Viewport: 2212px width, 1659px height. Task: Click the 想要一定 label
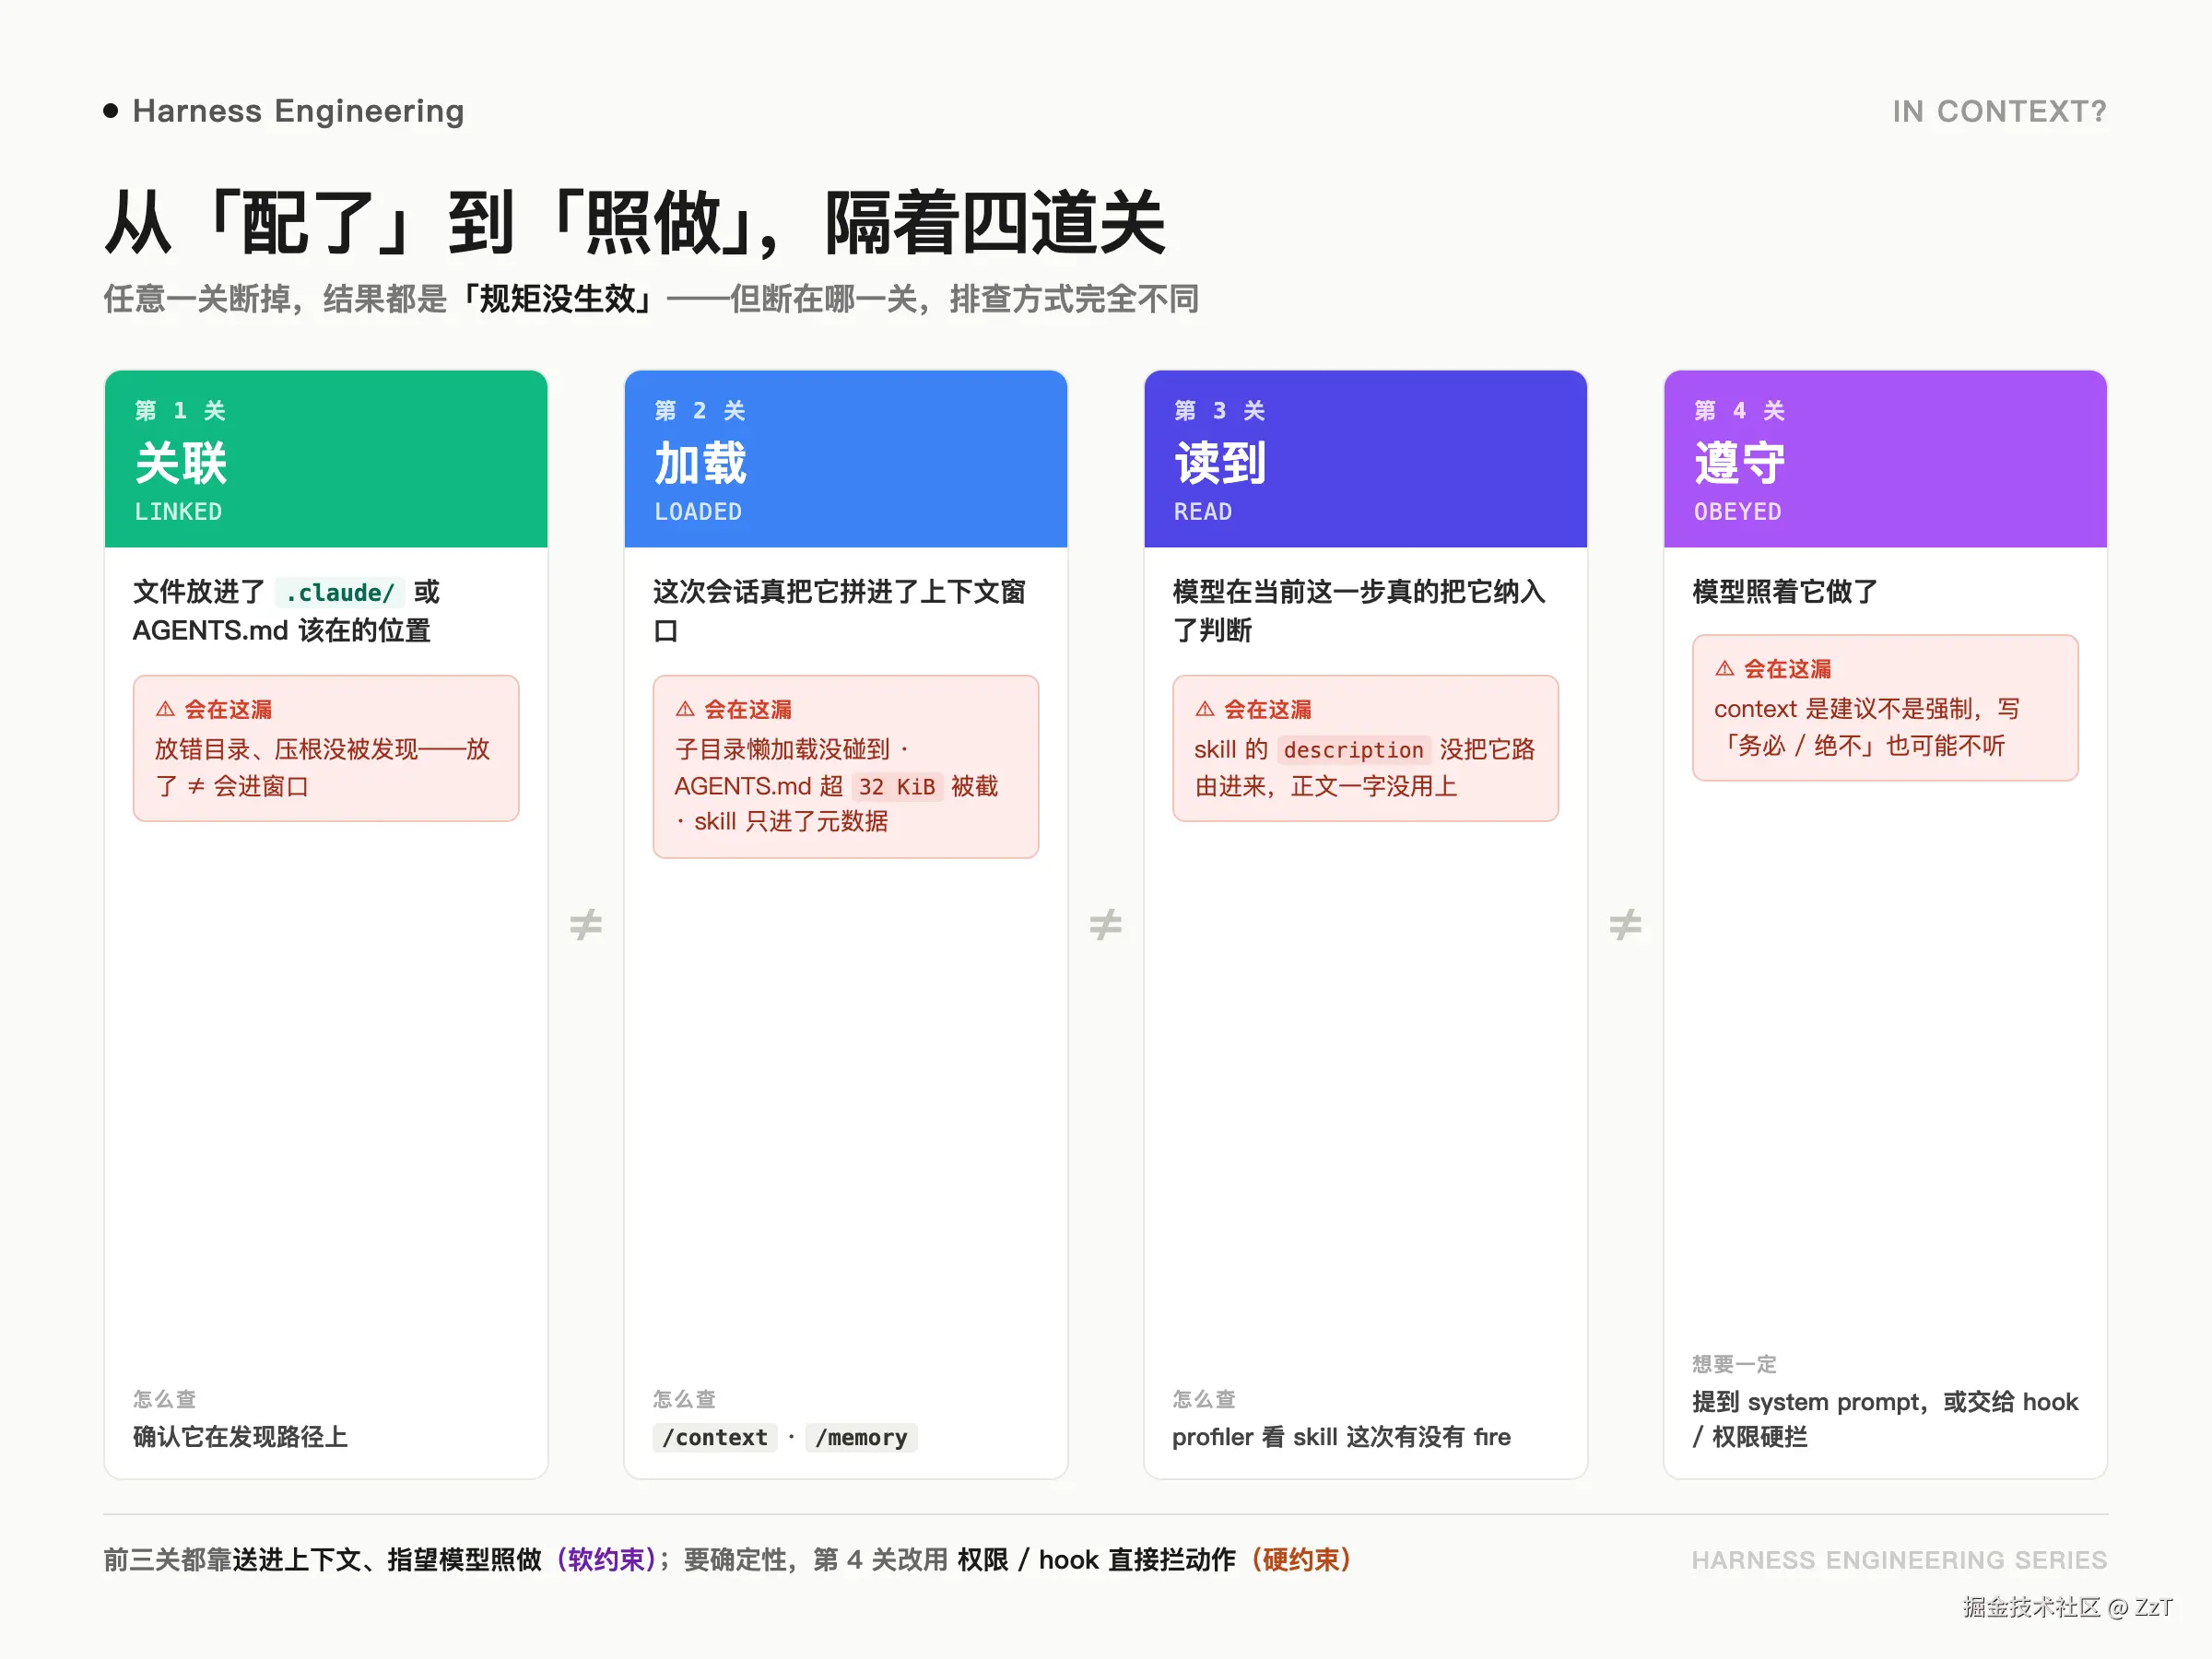click(1735, 1363)
